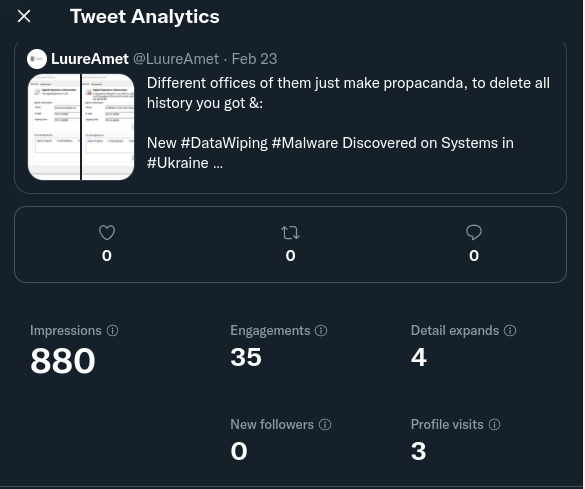Open the Detail expands info icon
Viewport: 585px width, 489px height.
[510, 330]
